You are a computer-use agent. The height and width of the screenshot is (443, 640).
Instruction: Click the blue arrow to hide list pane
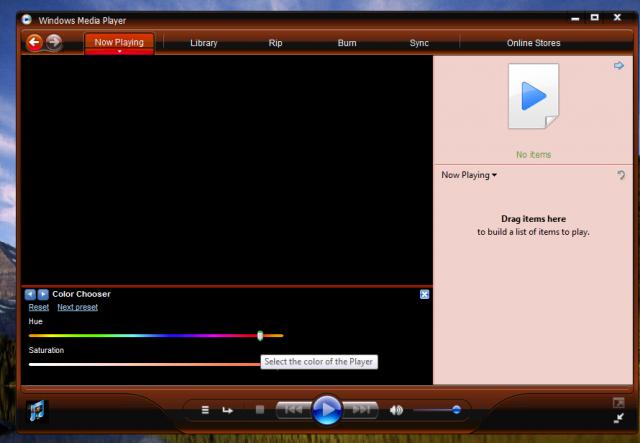point(619,65)
